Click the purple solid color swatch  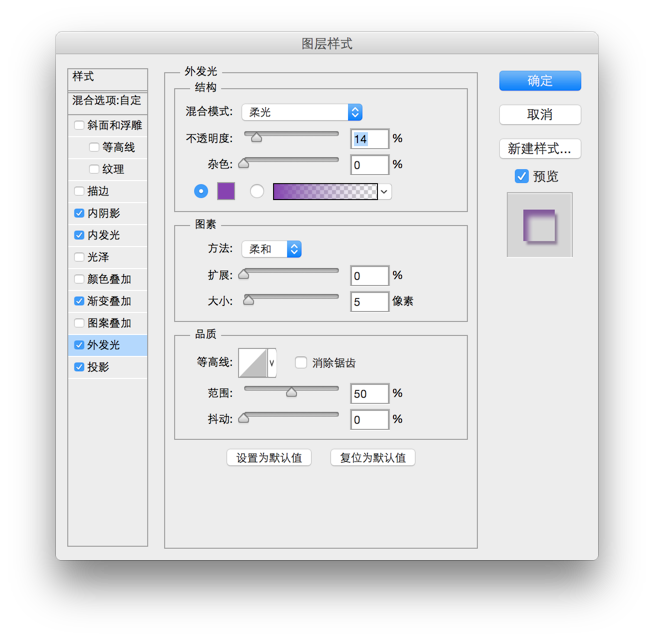pyautogui.click(x=226, y=191)
